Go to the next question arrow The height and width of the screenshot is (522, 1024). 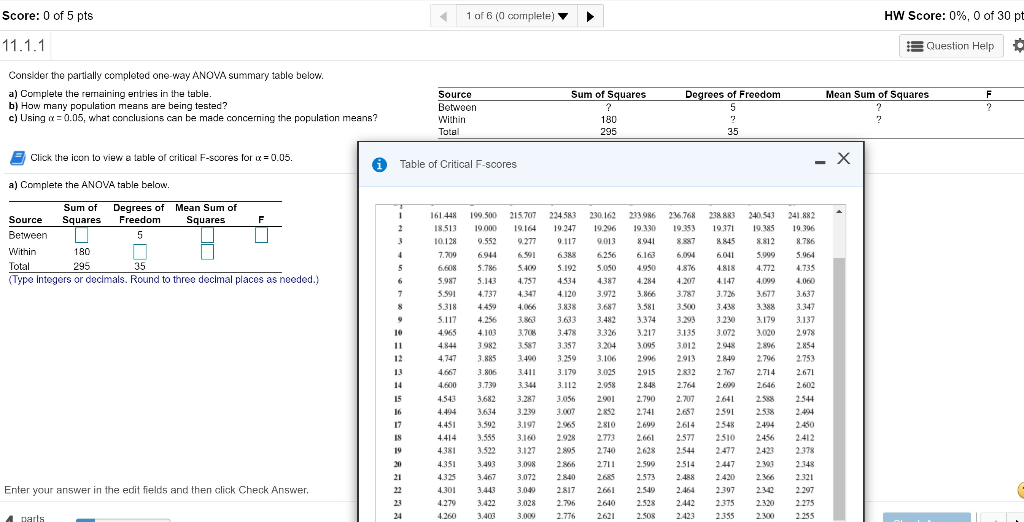click(x=590, y=16)
